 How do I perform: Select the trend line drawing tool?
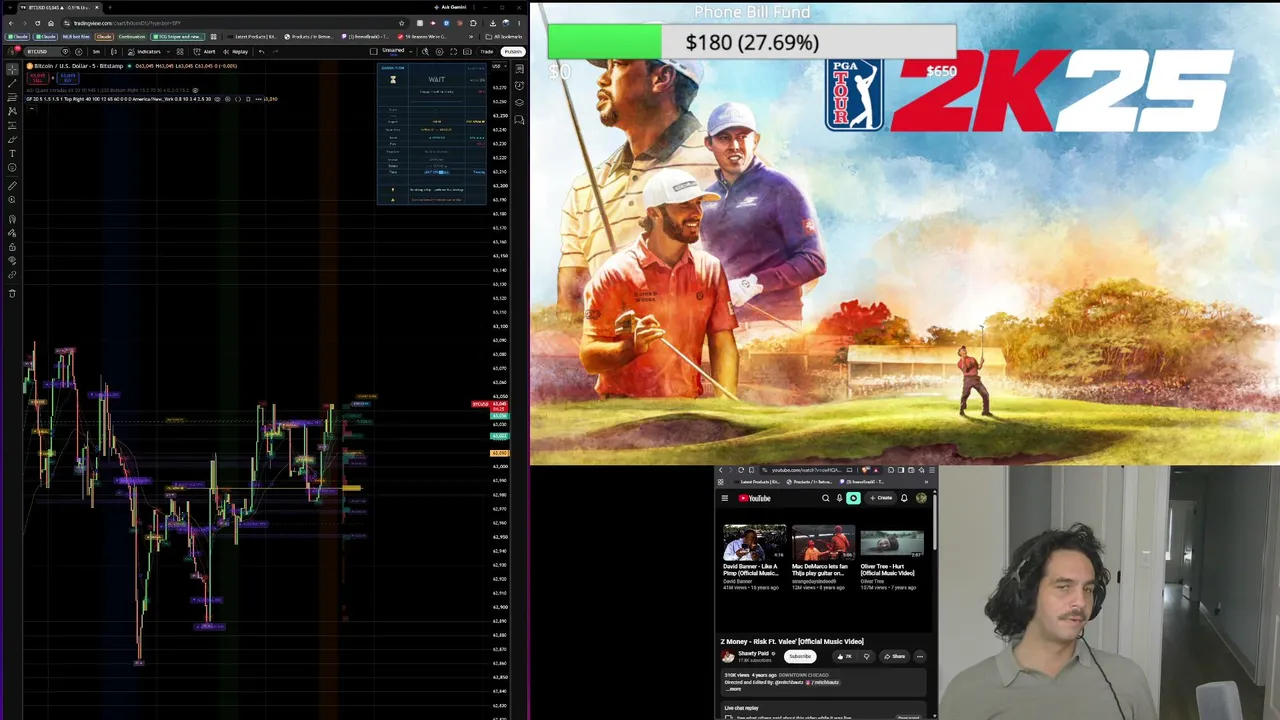click(x=12, y=83)
